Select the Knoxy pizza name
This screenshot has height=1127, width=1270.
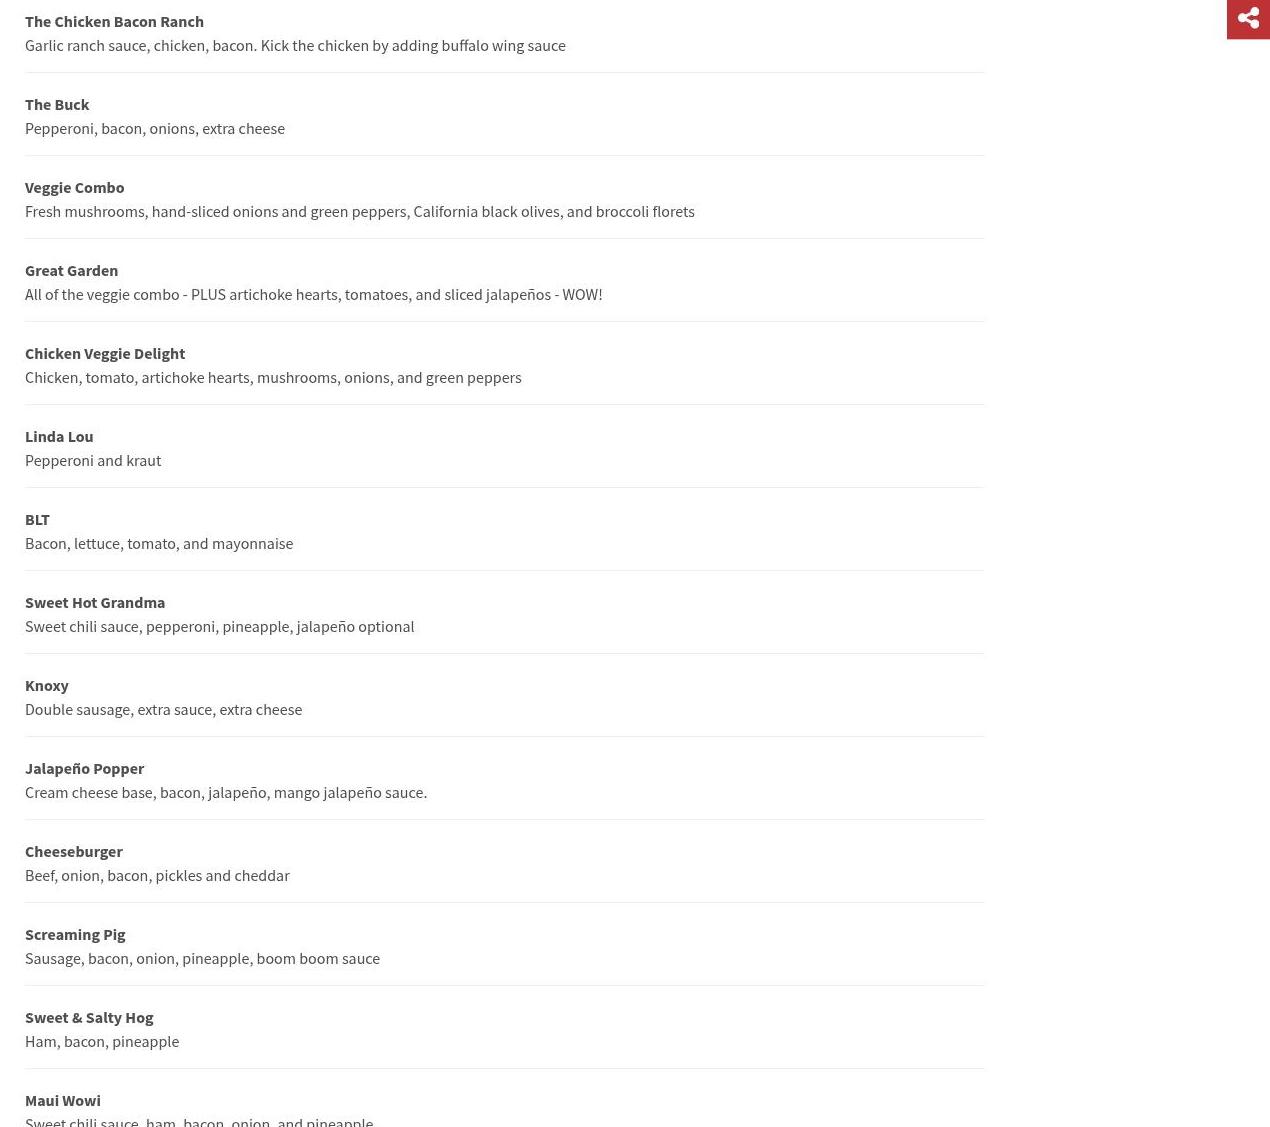[x=47, y=685]
